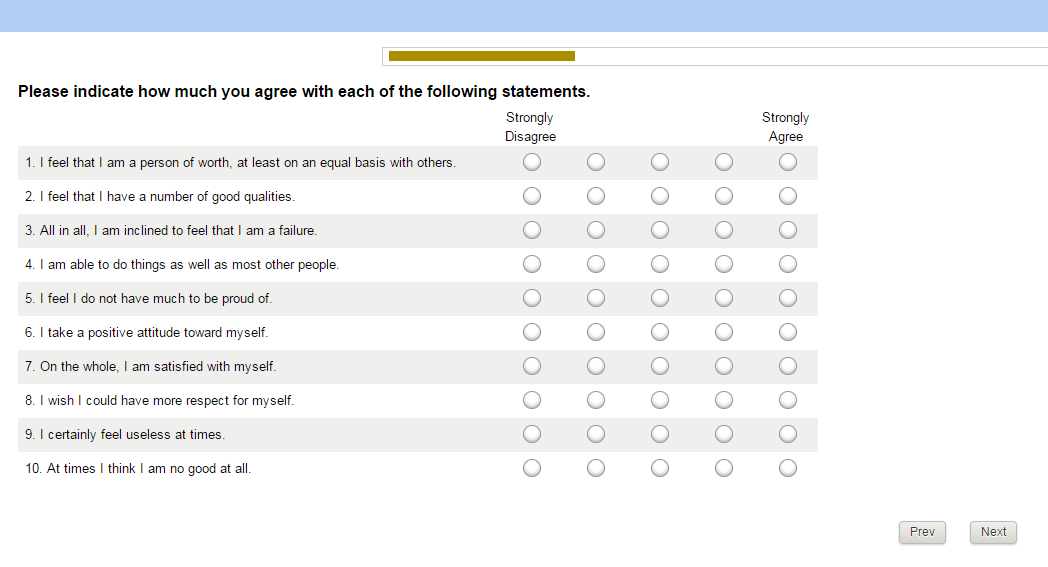Image resolution: width=1048 pixels, height=567 pixels.
Task: Select middle option for statement 6
Action: (x=660, y=332)
